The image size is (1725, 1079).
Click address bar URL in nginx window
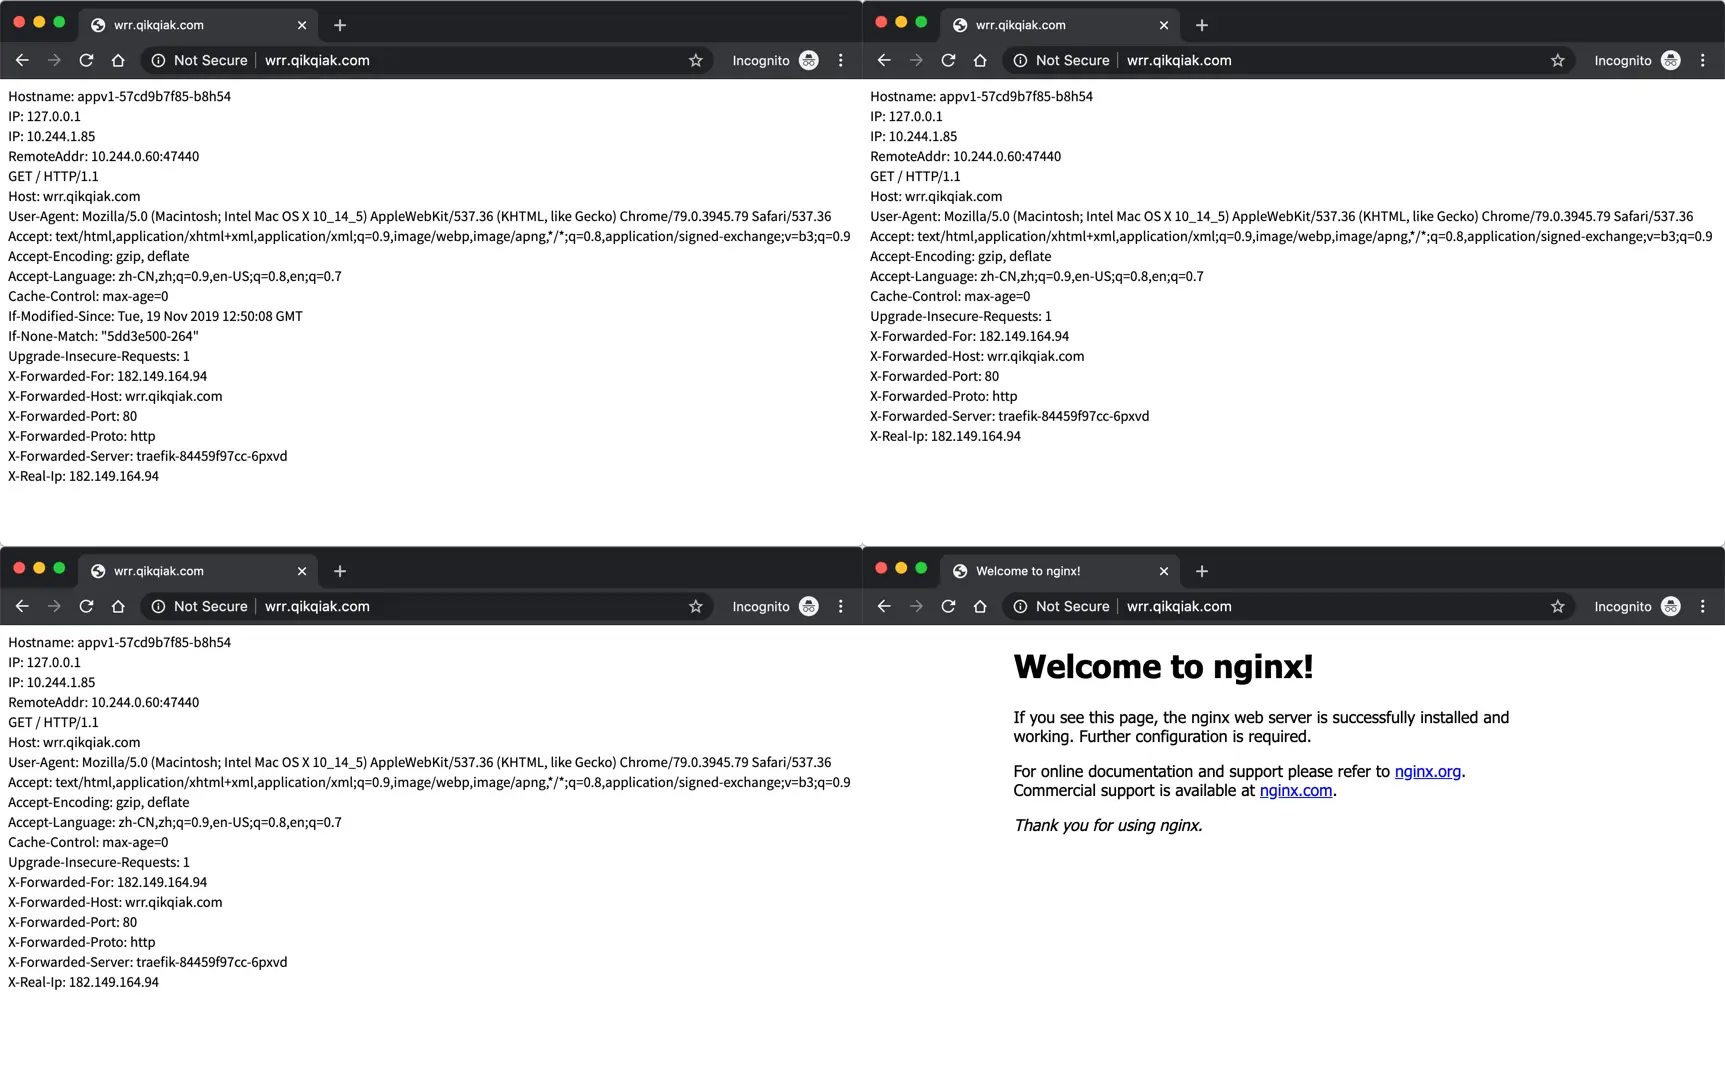1179,606
